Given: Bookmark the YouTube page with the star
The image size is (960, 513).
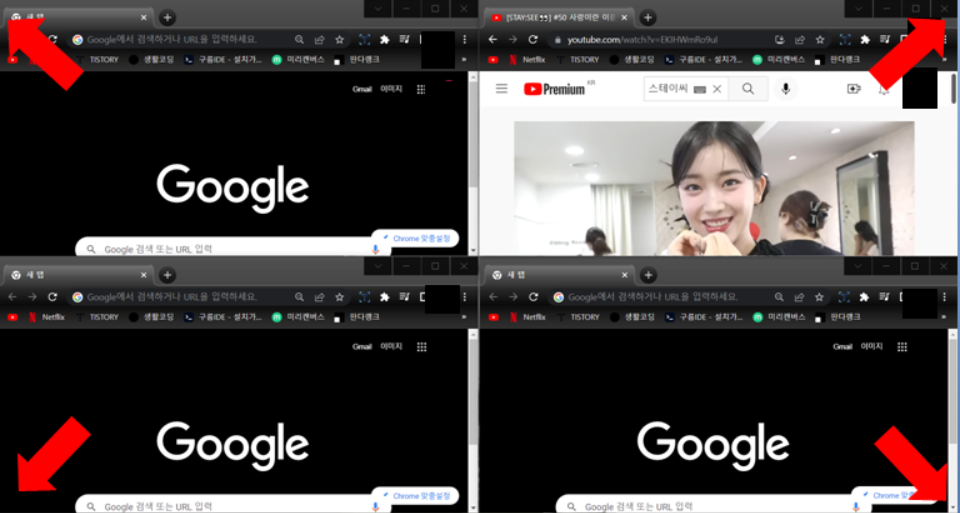Looking at the screenshot, I should pyautogui.click(x=820, y=40).
